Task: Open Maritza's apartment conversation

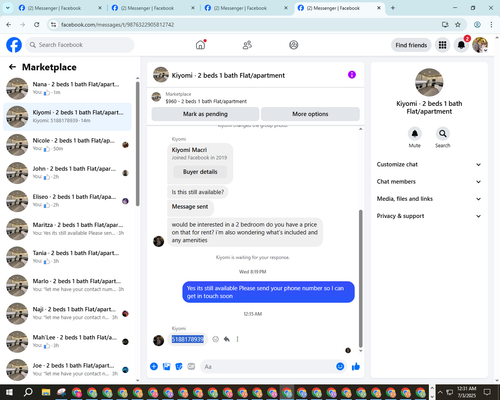Action: [67, 229]
